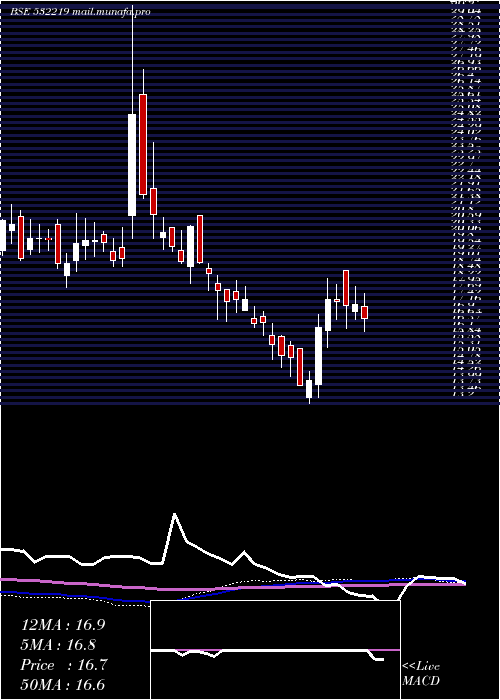500x700 pixels.
Task: Select the rightmost red candlestick
Action: 365,312
